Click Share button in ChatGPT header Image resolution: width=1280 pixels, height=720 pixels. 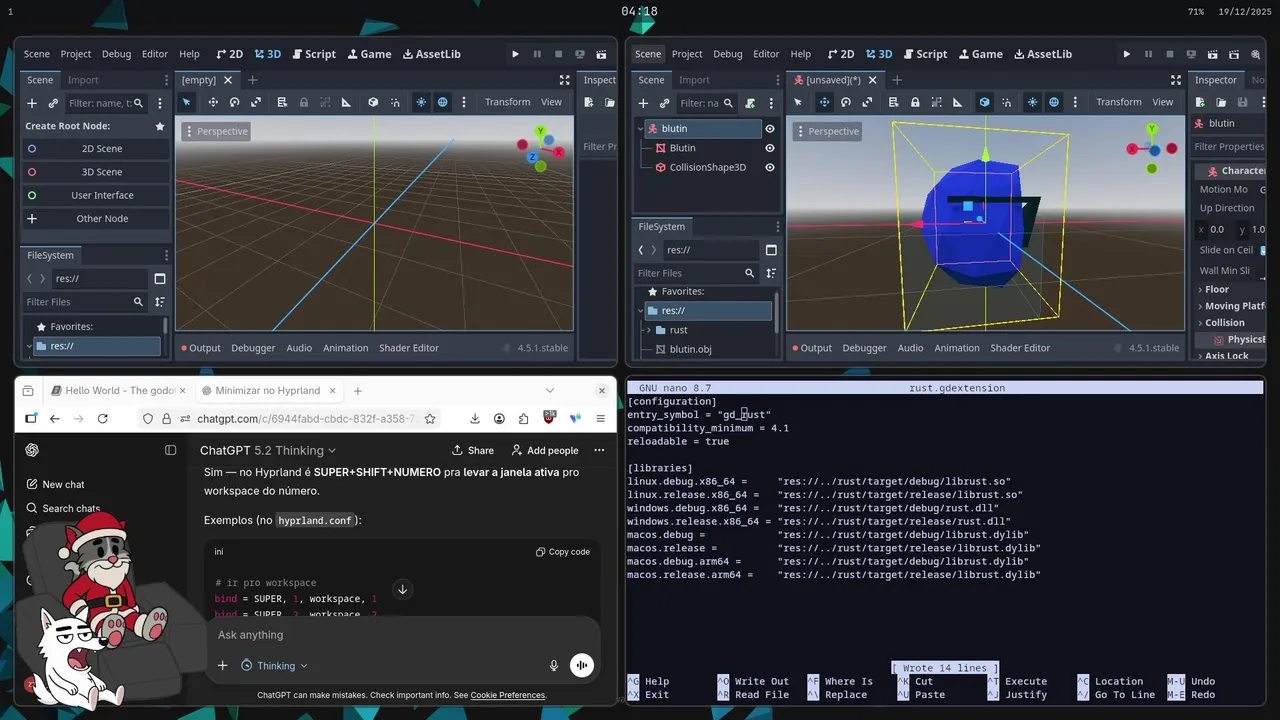[473, 450]
